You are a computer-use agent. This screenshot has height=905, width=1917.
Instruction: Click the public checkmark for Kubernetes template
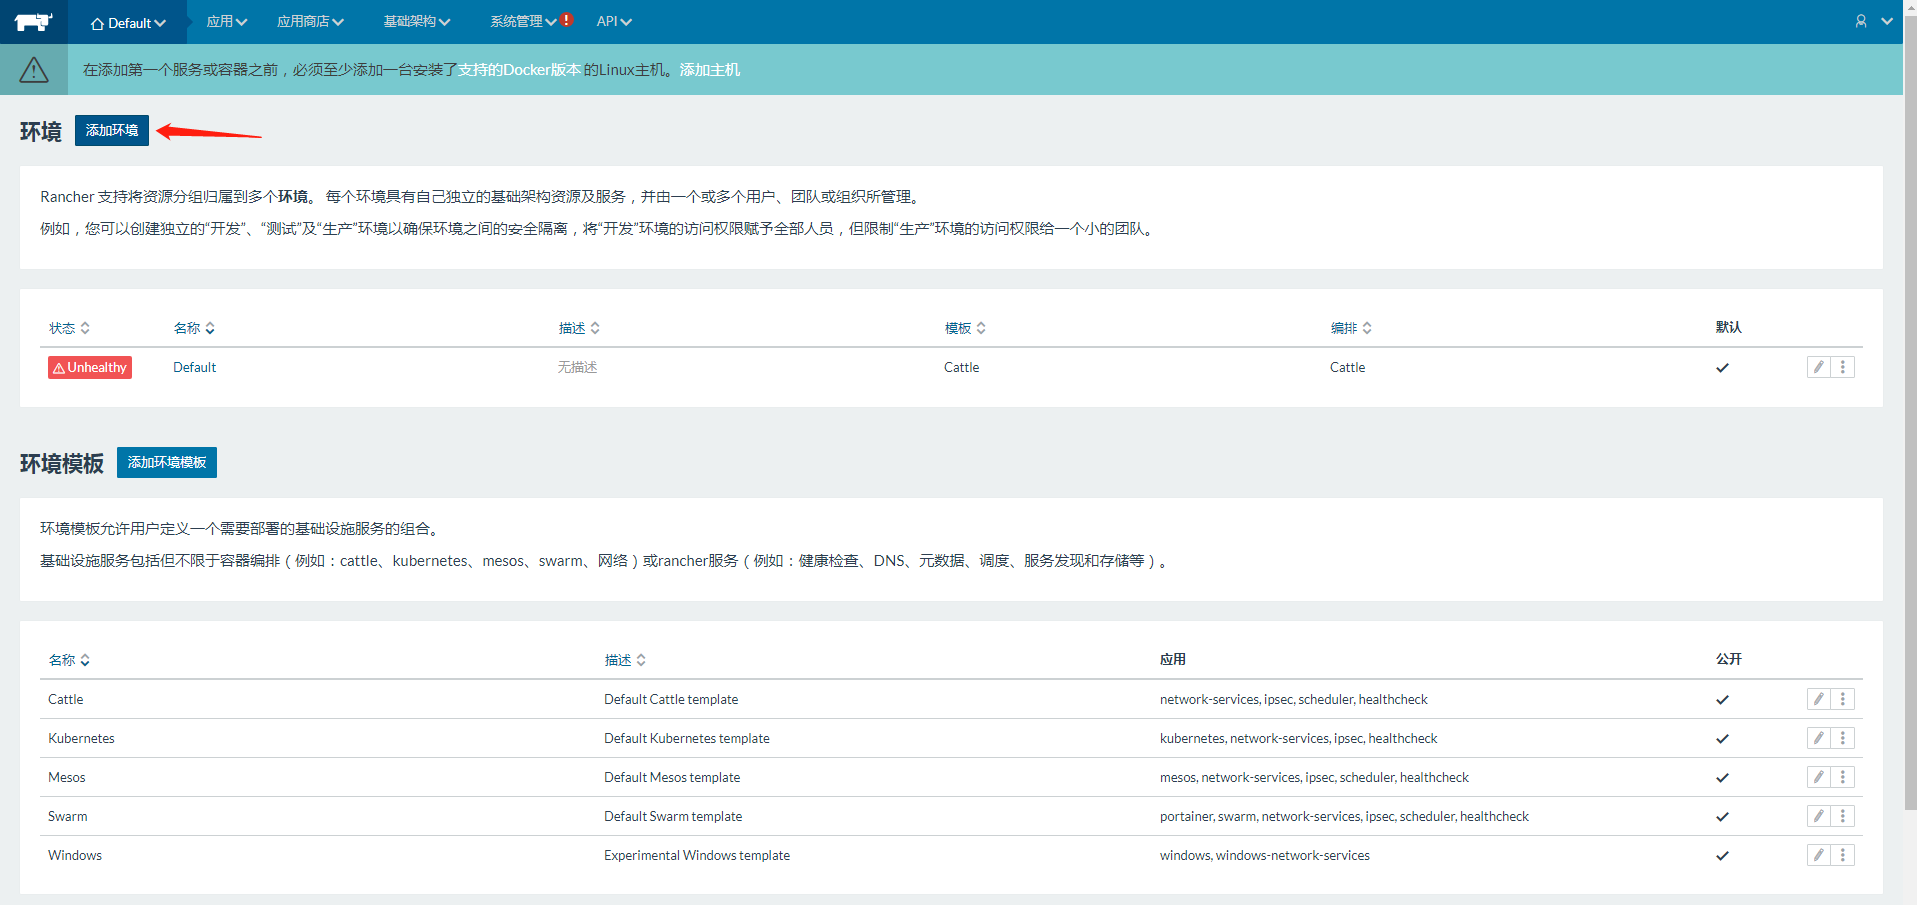(x=1722, y=738)
